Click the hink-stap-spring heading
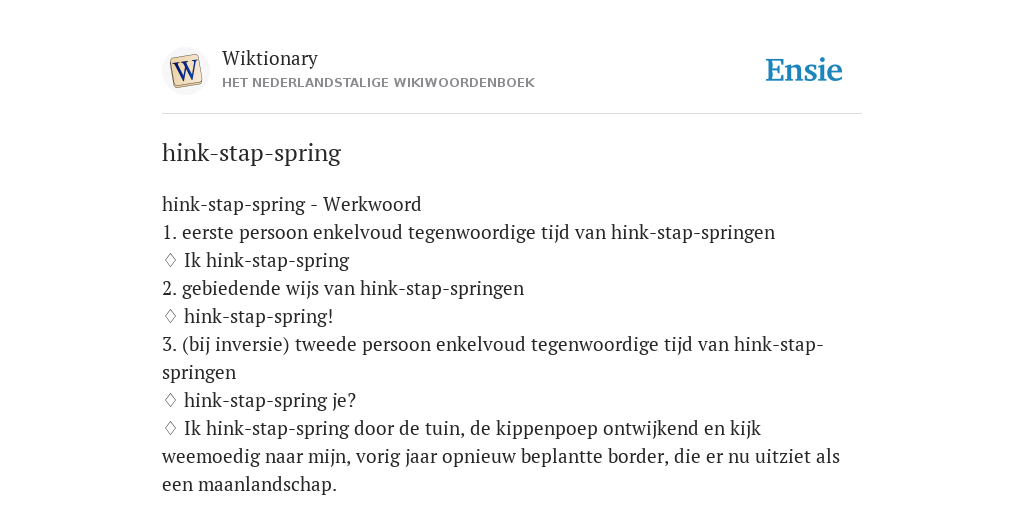Image resolution: width=1024 pixels, height=512 pixels. [251, 153]
